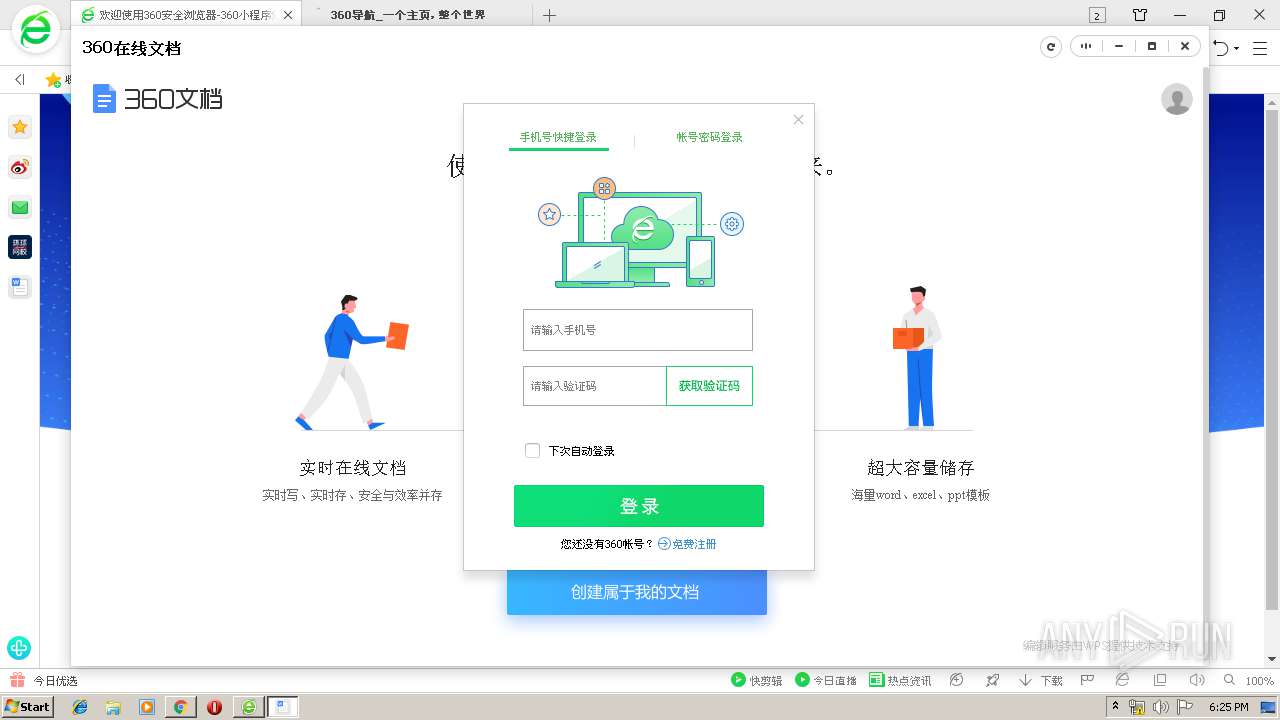Image resolution: width=1280 pixels, height=720 pixels.
Task: Click the accelerator icon in status bar
Action: [x=957, y=680]
